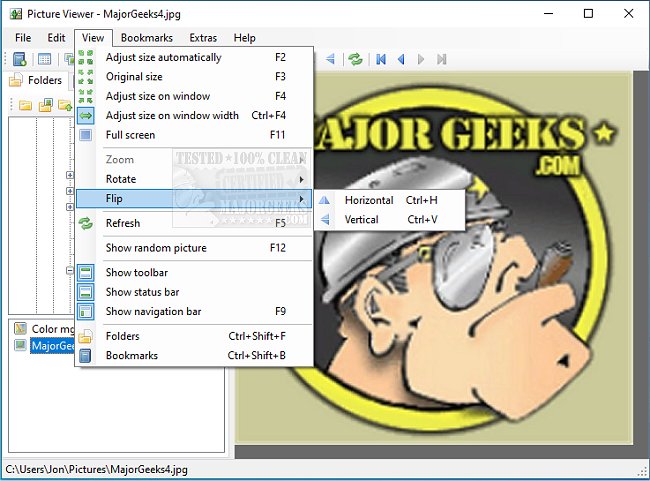The image size is (650, 481).
Task: Click the folder with picture overlay icon
Action: [x=46, y=105]
